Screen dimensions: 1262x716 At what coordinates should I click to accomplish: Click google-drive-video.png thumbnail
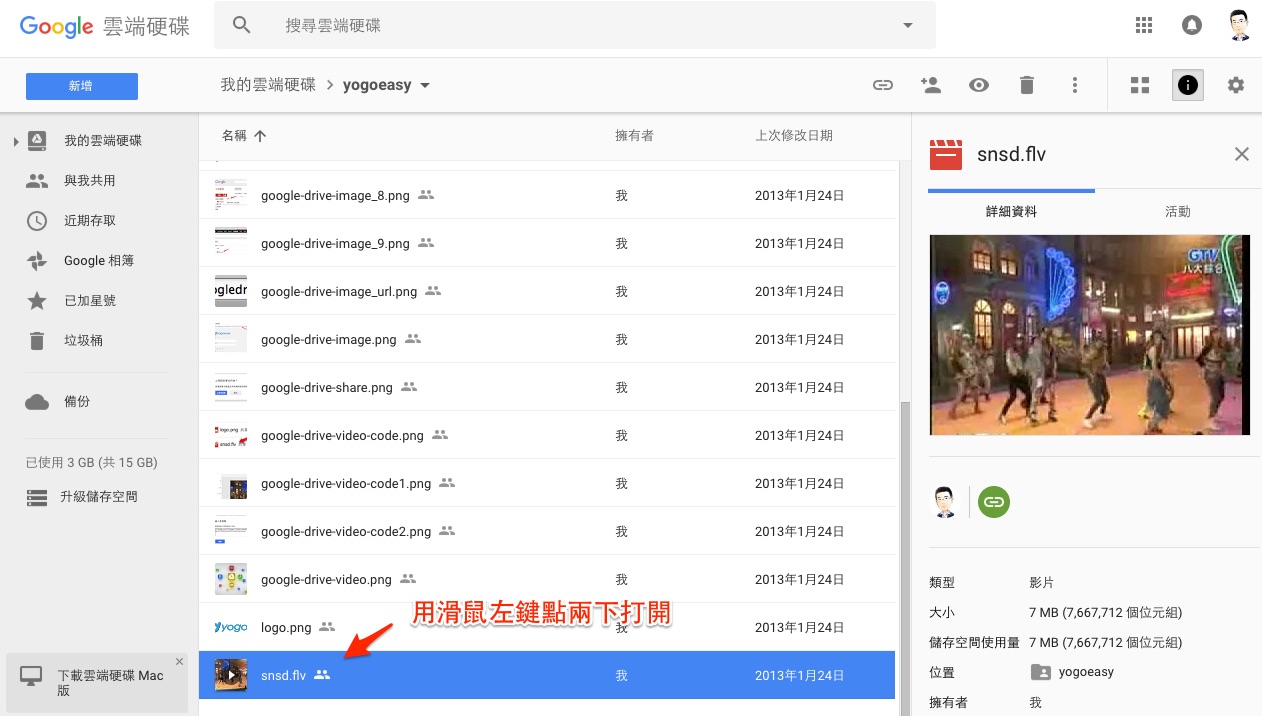(x=231, y=579)
